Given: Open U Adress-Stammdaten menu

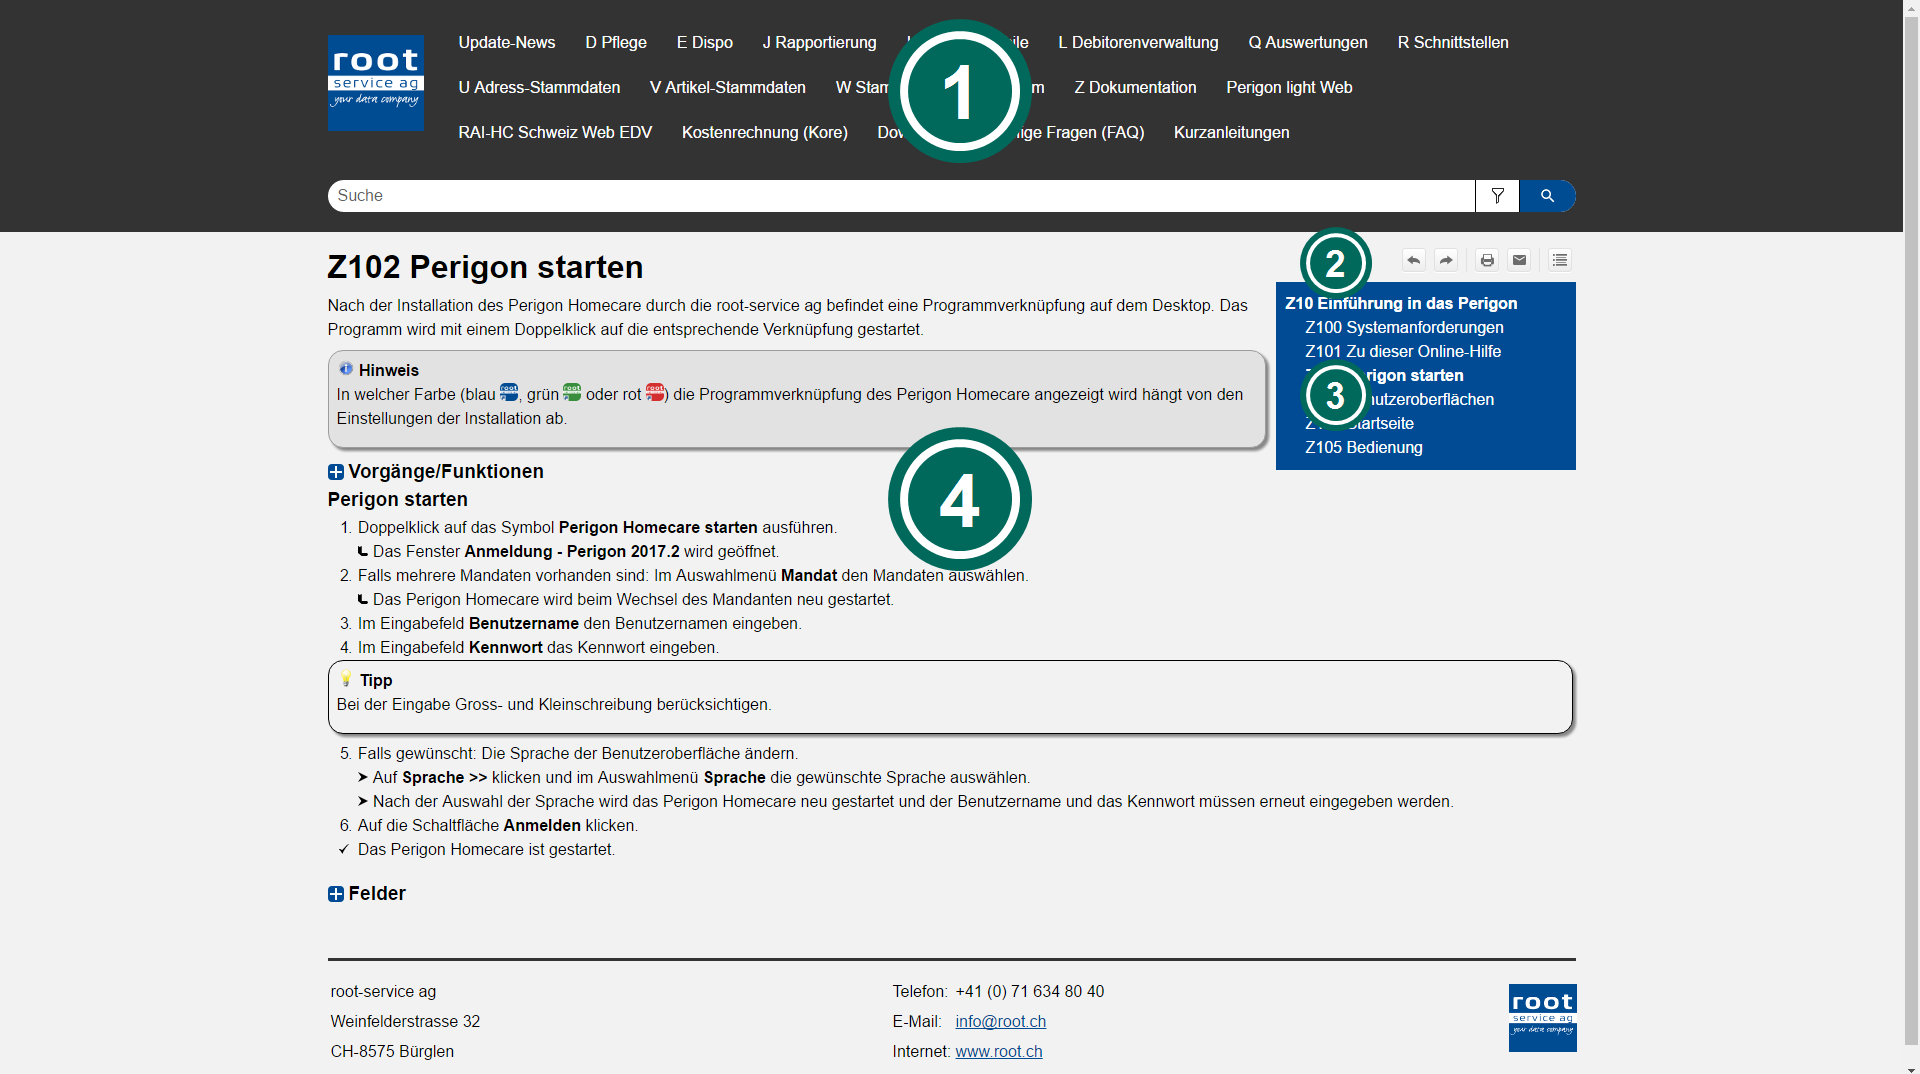Looking at the screenshot, I should pyautogui.click(x=539, y=87).
